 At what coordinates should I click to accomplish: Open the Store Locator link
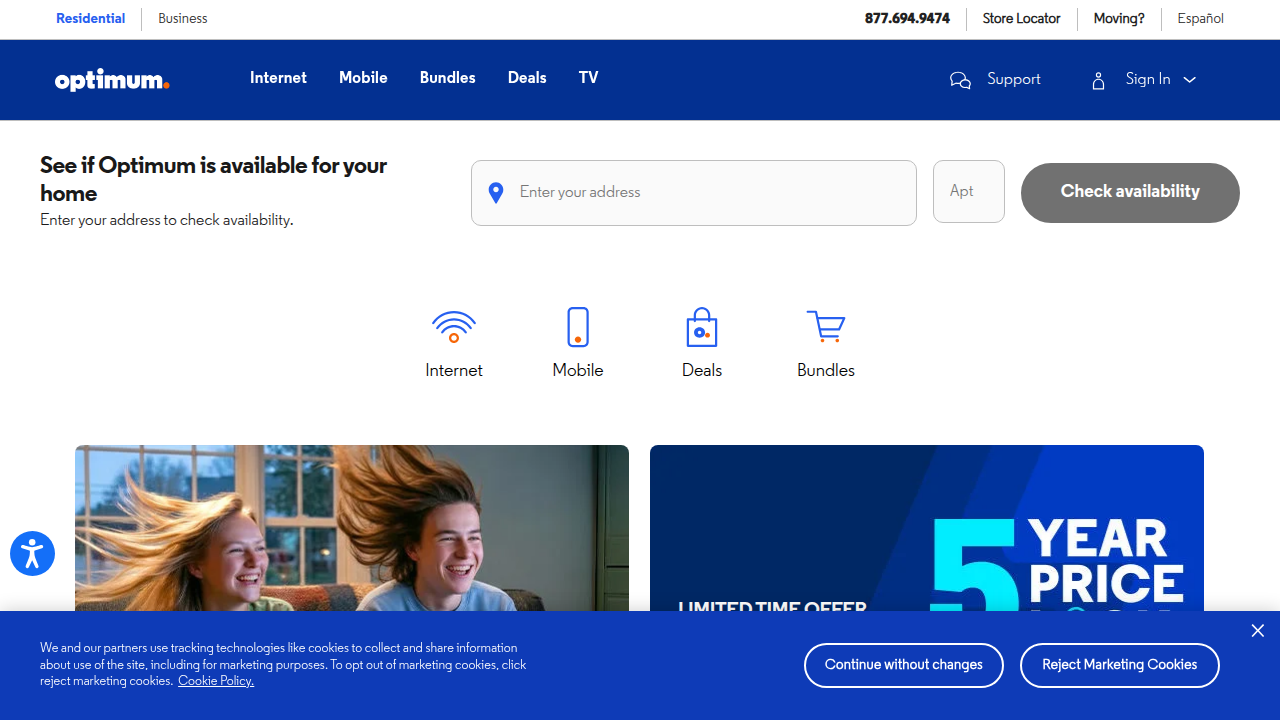(x=1021, y=19)
